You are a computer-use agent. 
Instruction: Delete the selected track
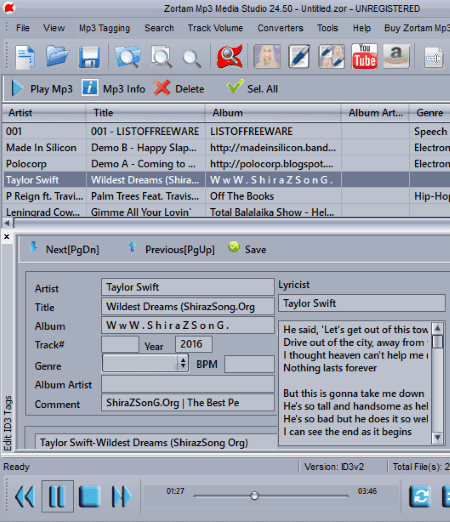click(179, 89)
